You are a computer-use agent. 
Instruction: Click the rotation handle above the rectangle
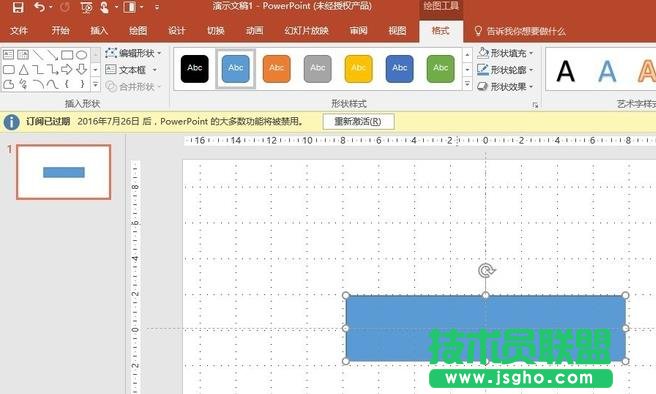[x=486, y=271]
